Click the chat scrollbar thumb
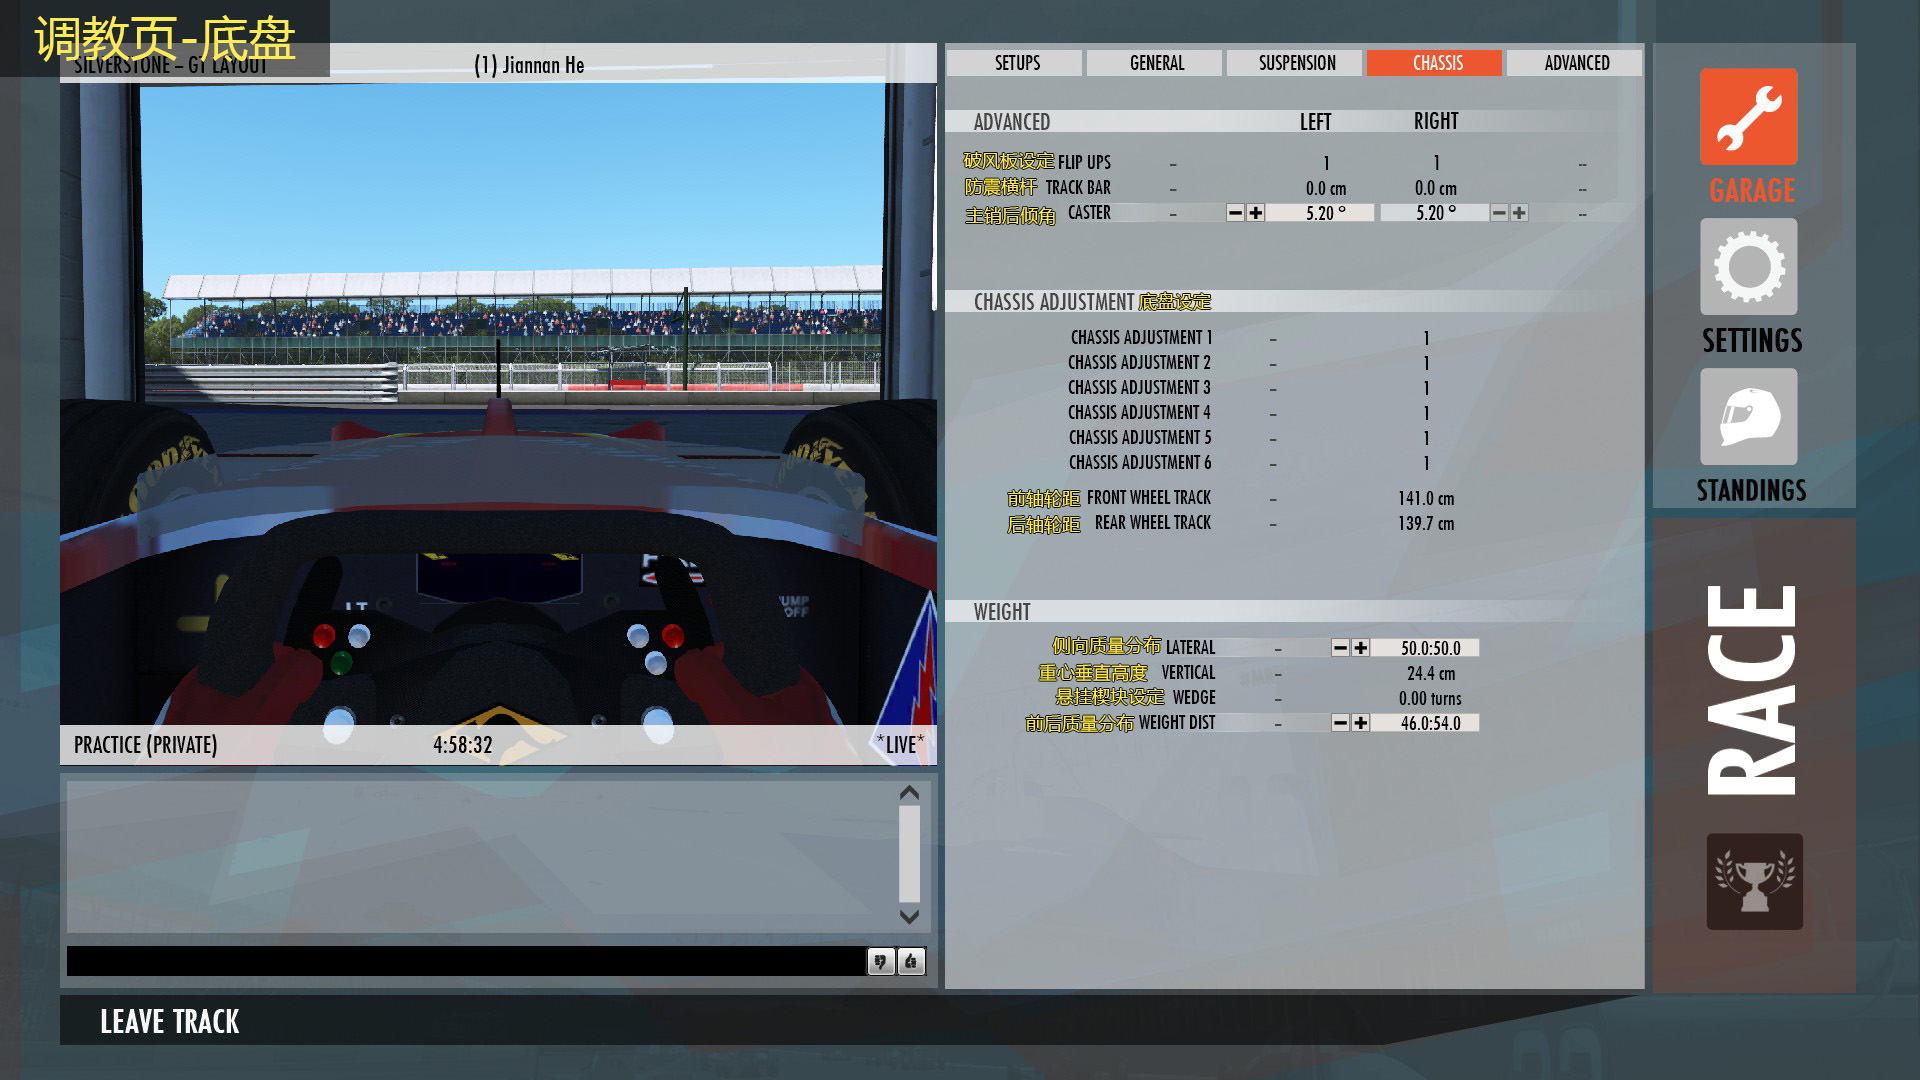 (x=909, y=854)
